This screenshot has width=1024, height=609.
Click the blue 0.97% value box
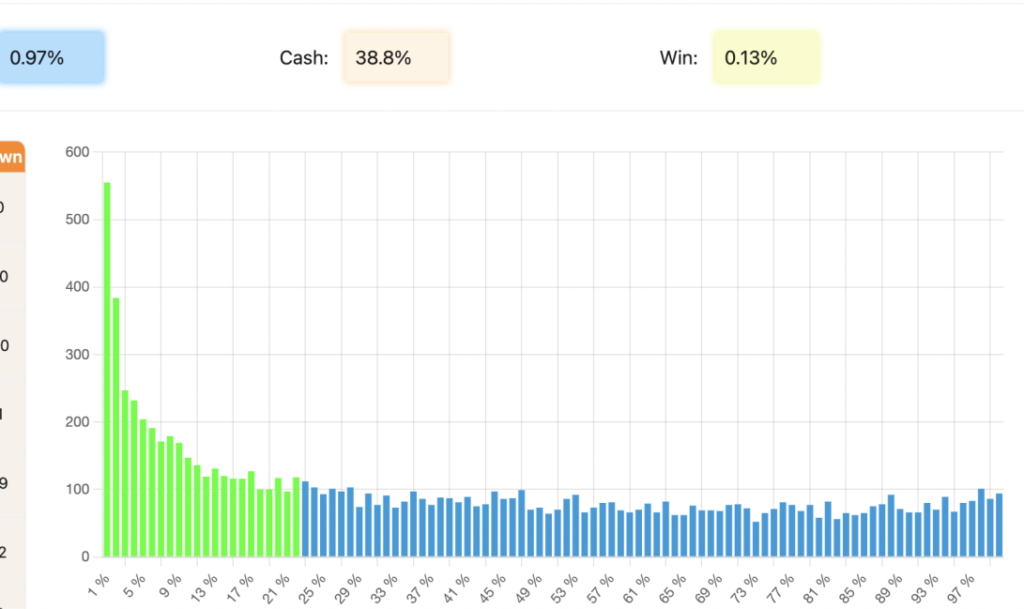pyautogui.click(x=50, y=58)
